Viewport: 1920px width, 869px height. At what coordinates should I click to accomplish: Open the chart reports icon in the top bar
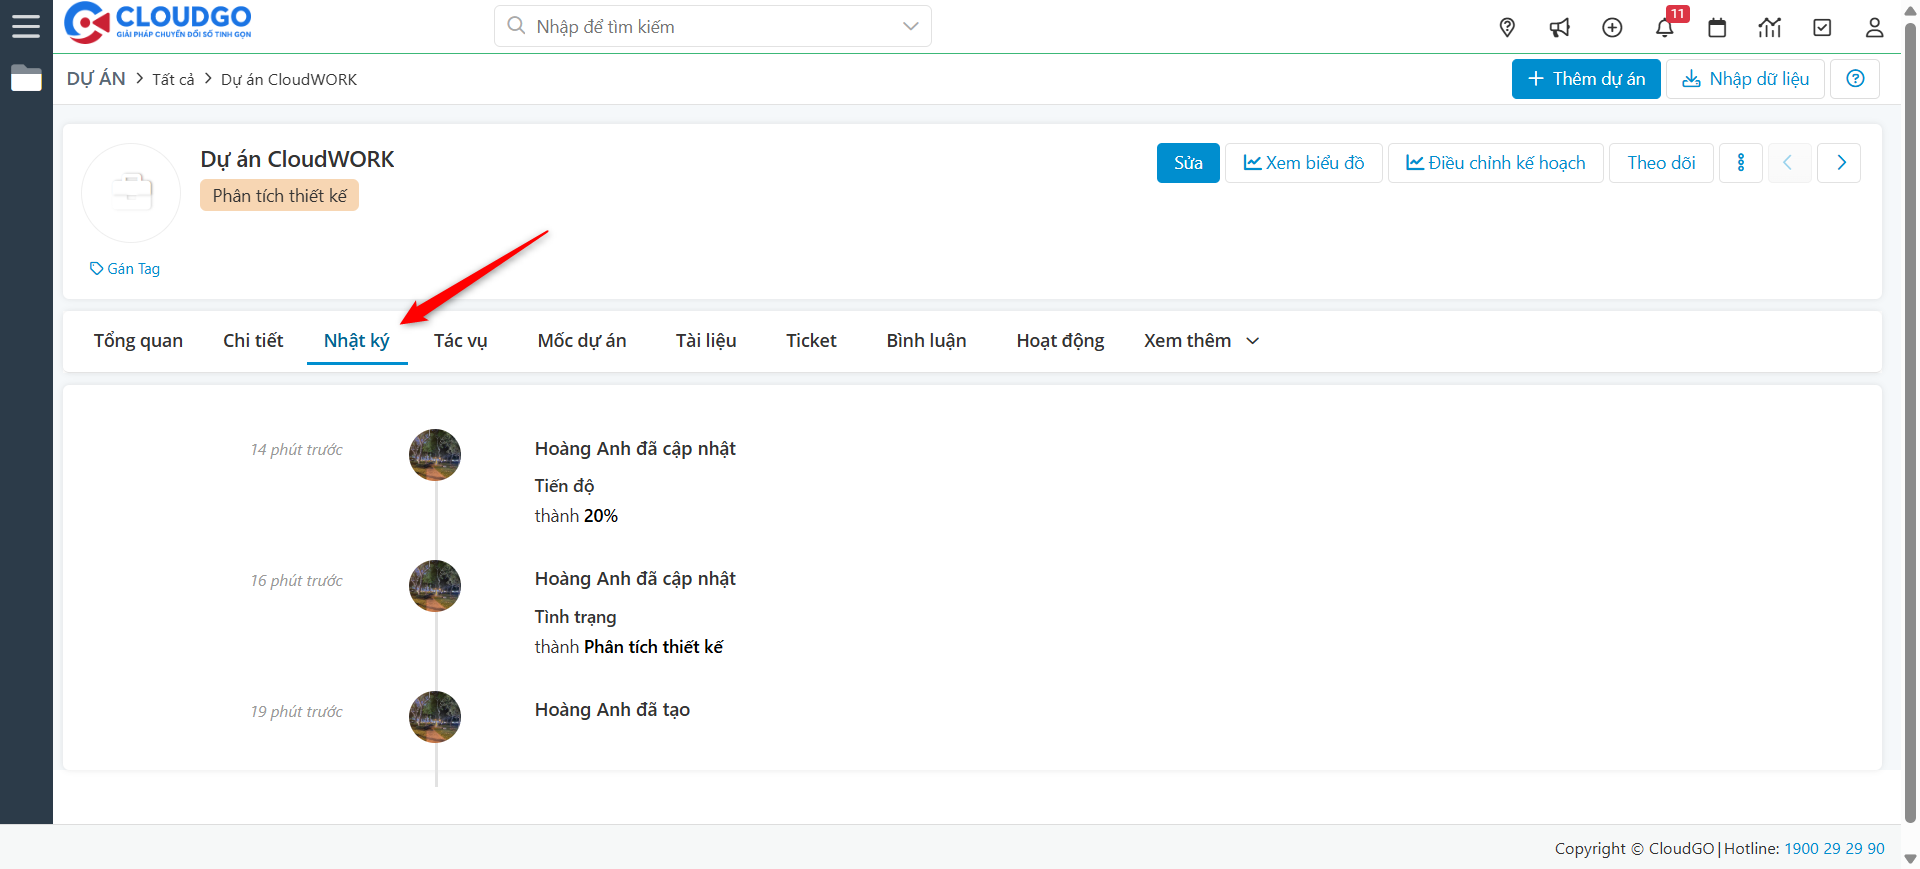click(1770, 27)
